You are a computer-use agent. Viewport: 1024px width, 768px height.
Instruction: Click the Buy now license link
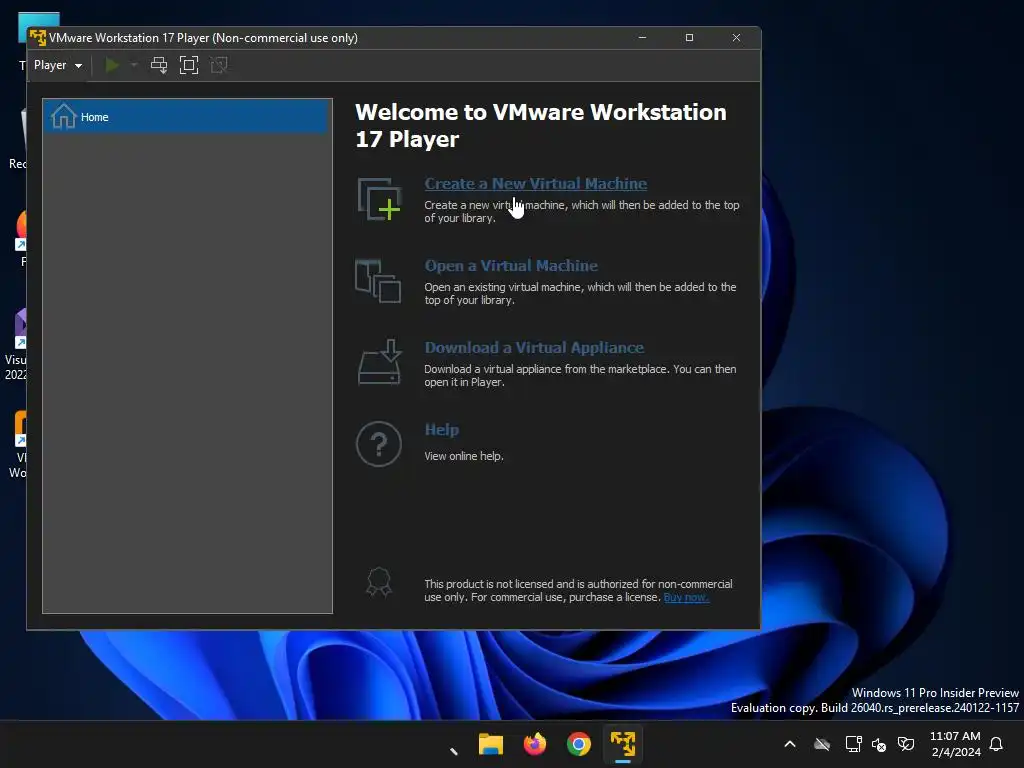686,598
